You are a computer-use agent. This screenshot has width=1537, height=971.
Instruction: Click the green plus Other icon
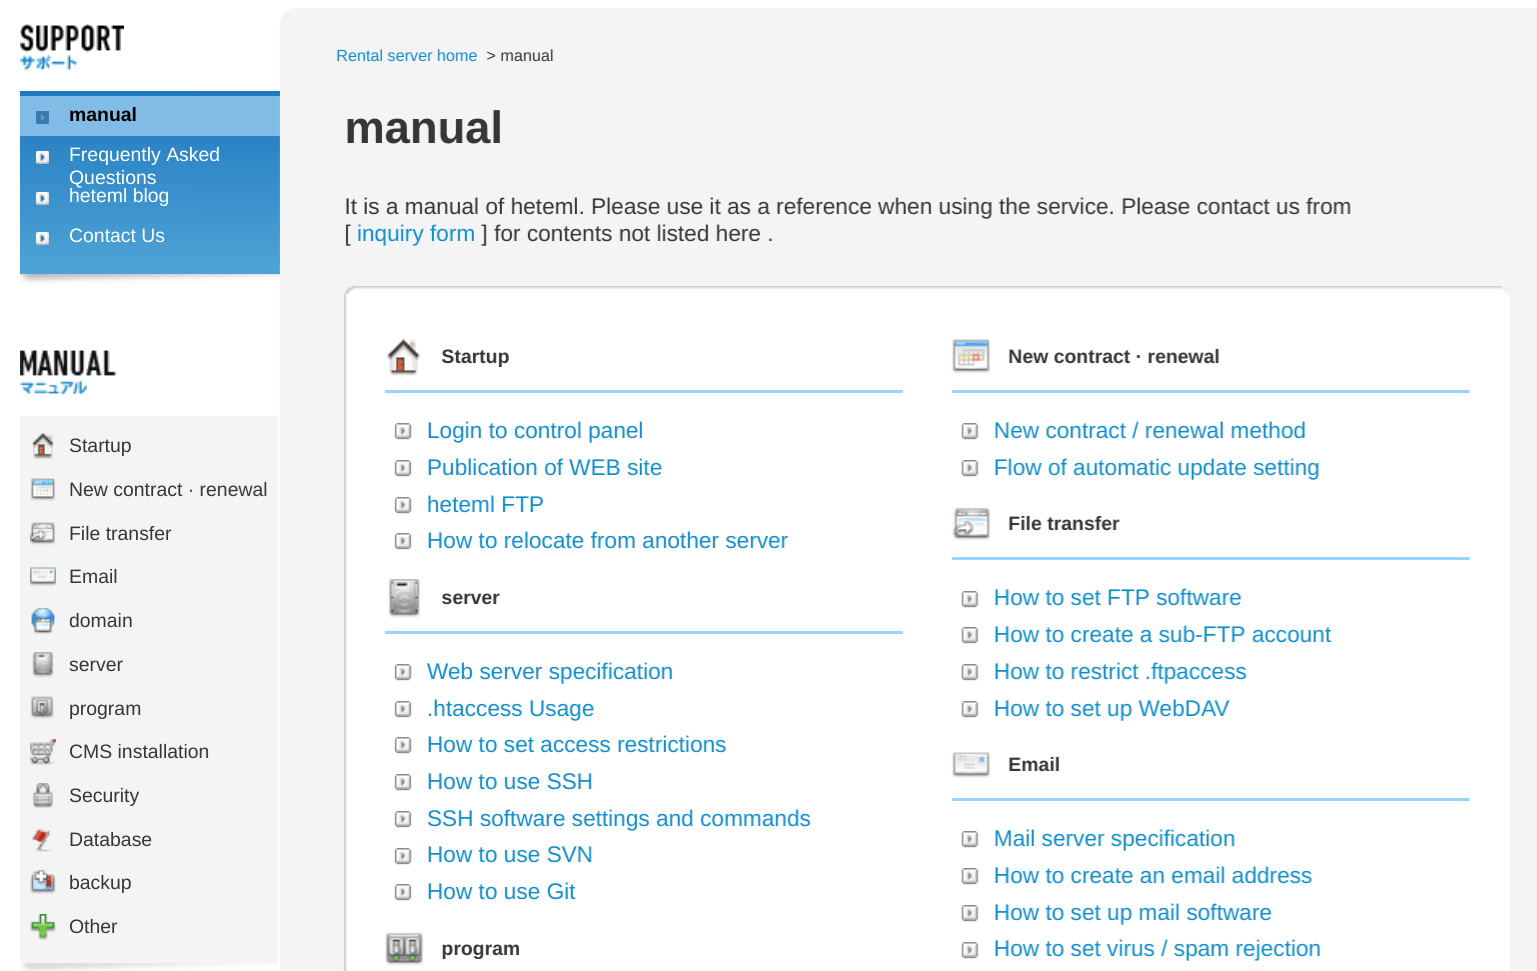pos(43,926)
